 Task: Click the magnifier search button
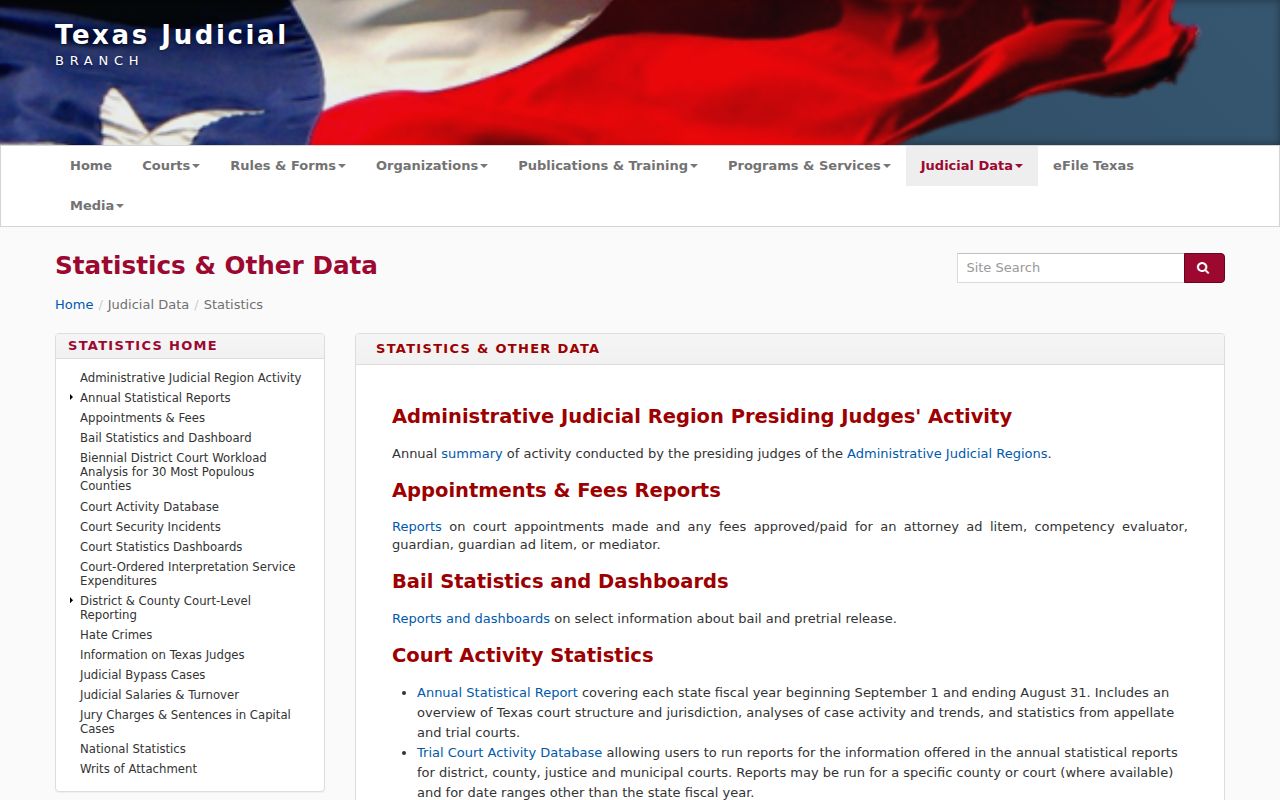coord(1204,268)
